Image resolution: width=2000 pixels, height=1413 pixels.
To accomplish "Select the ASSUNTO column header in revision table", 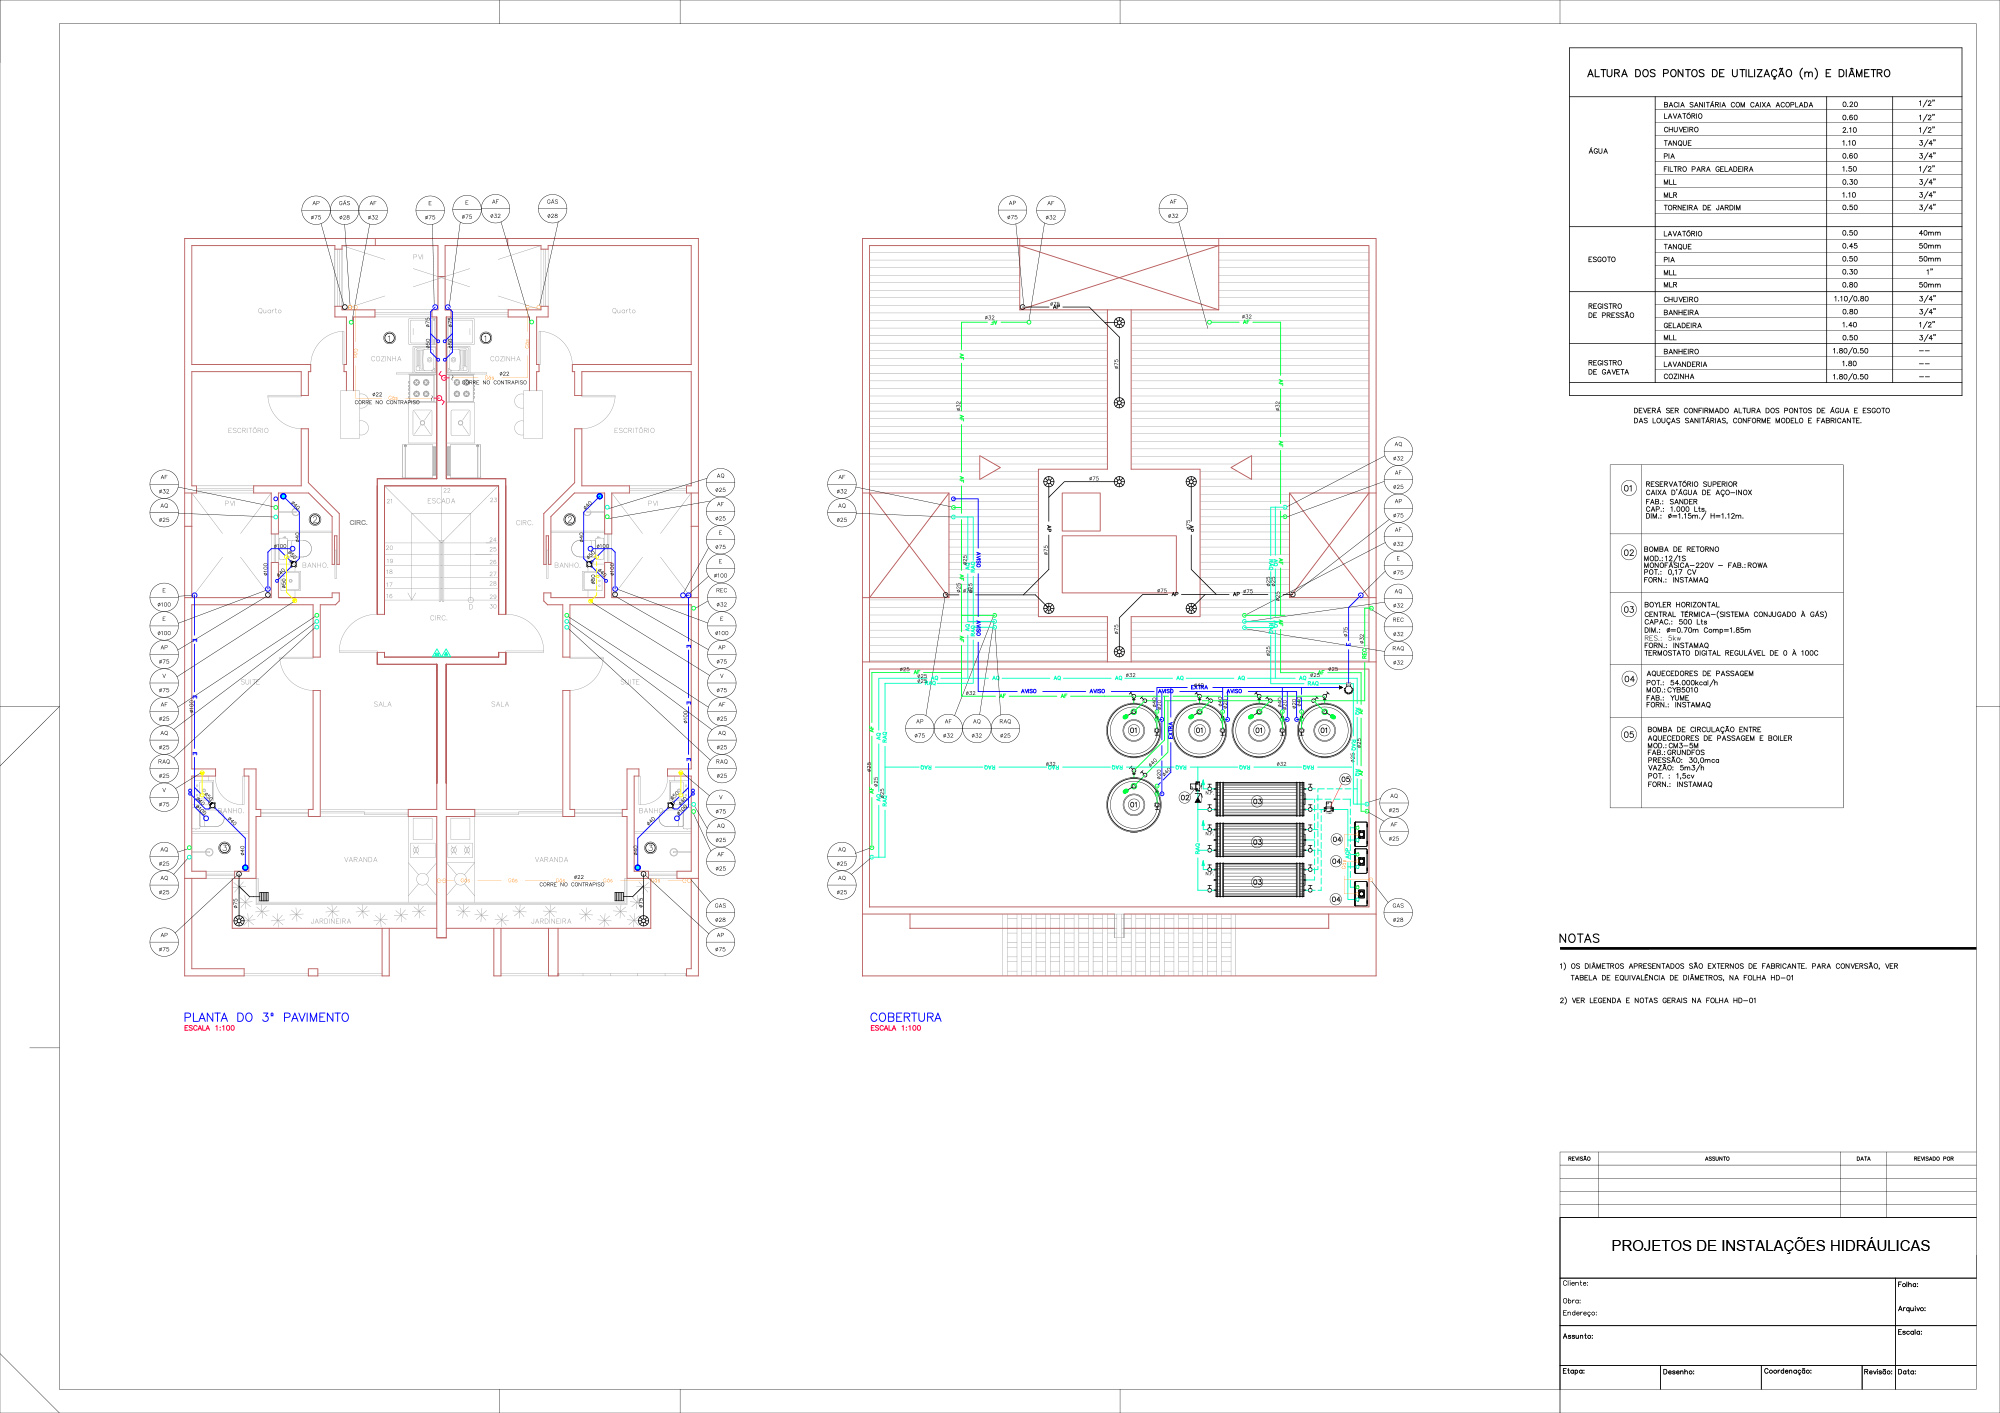I will pyautogui.click(x=1717, y=1158).
